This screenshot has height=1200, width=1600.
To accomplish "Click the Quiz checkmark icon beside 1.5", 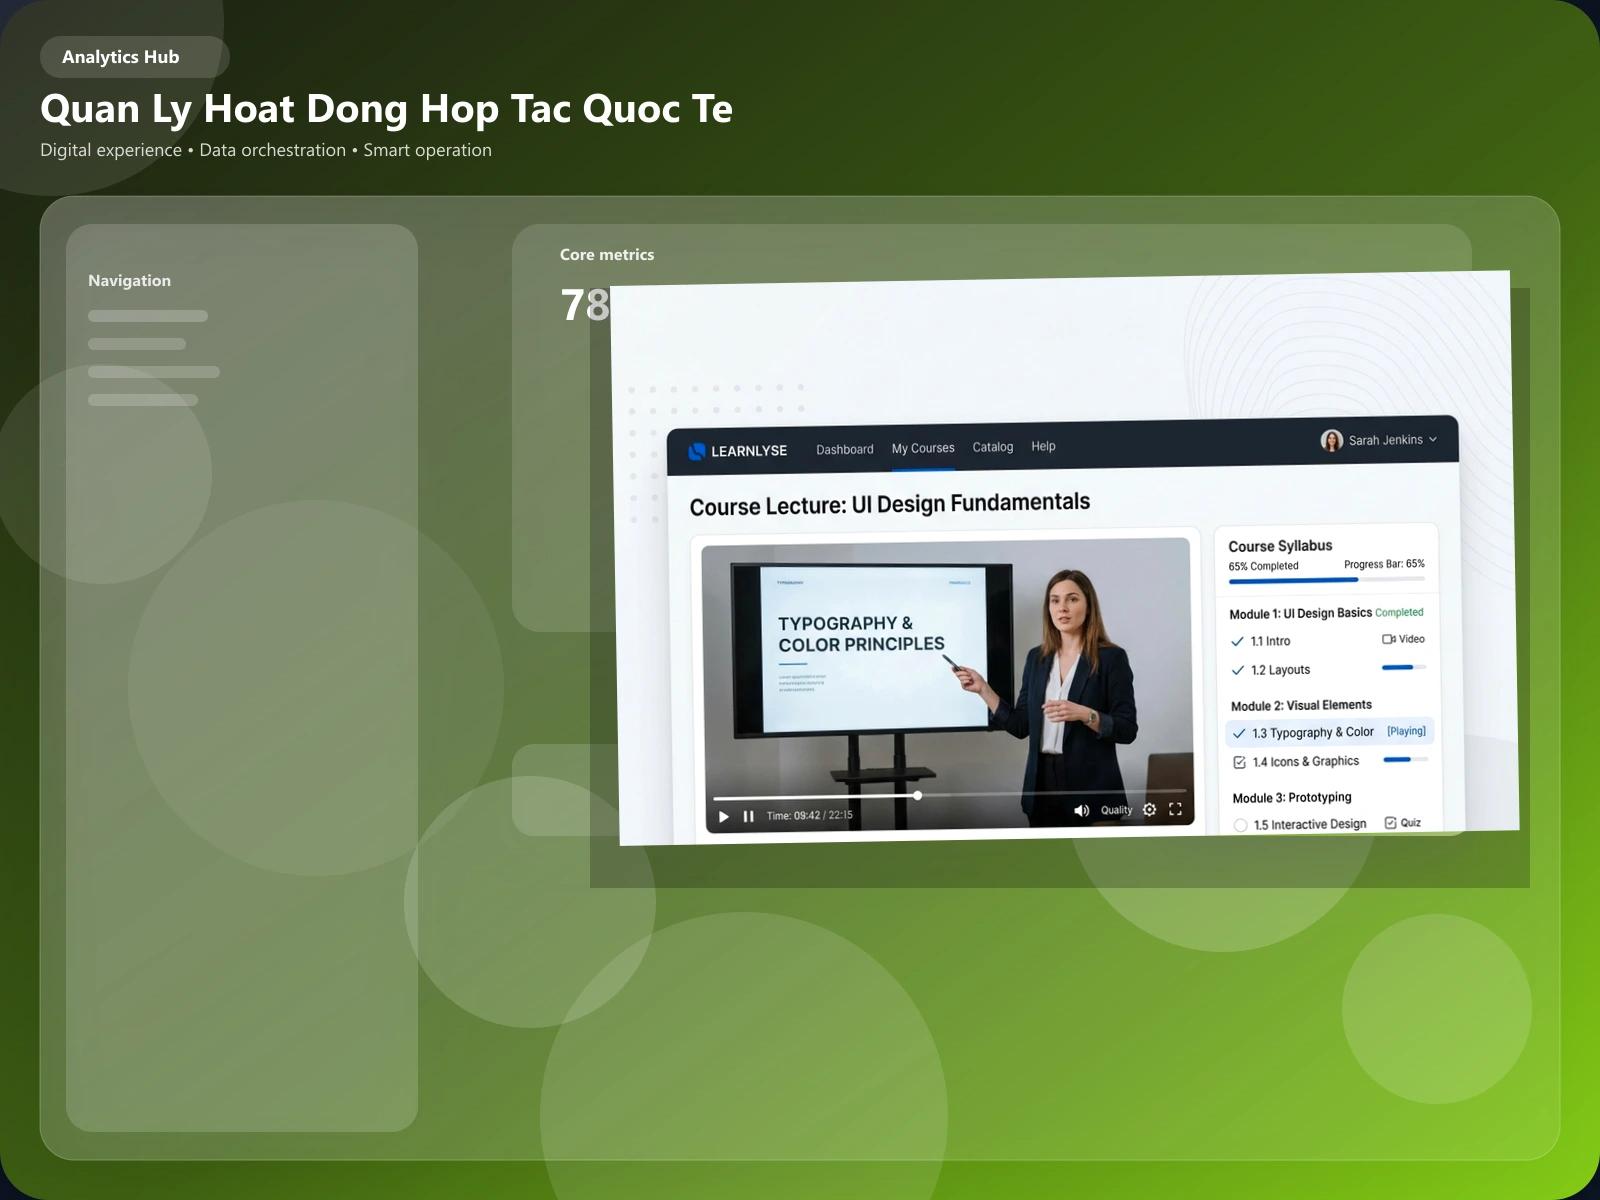I will [1390, 823].
